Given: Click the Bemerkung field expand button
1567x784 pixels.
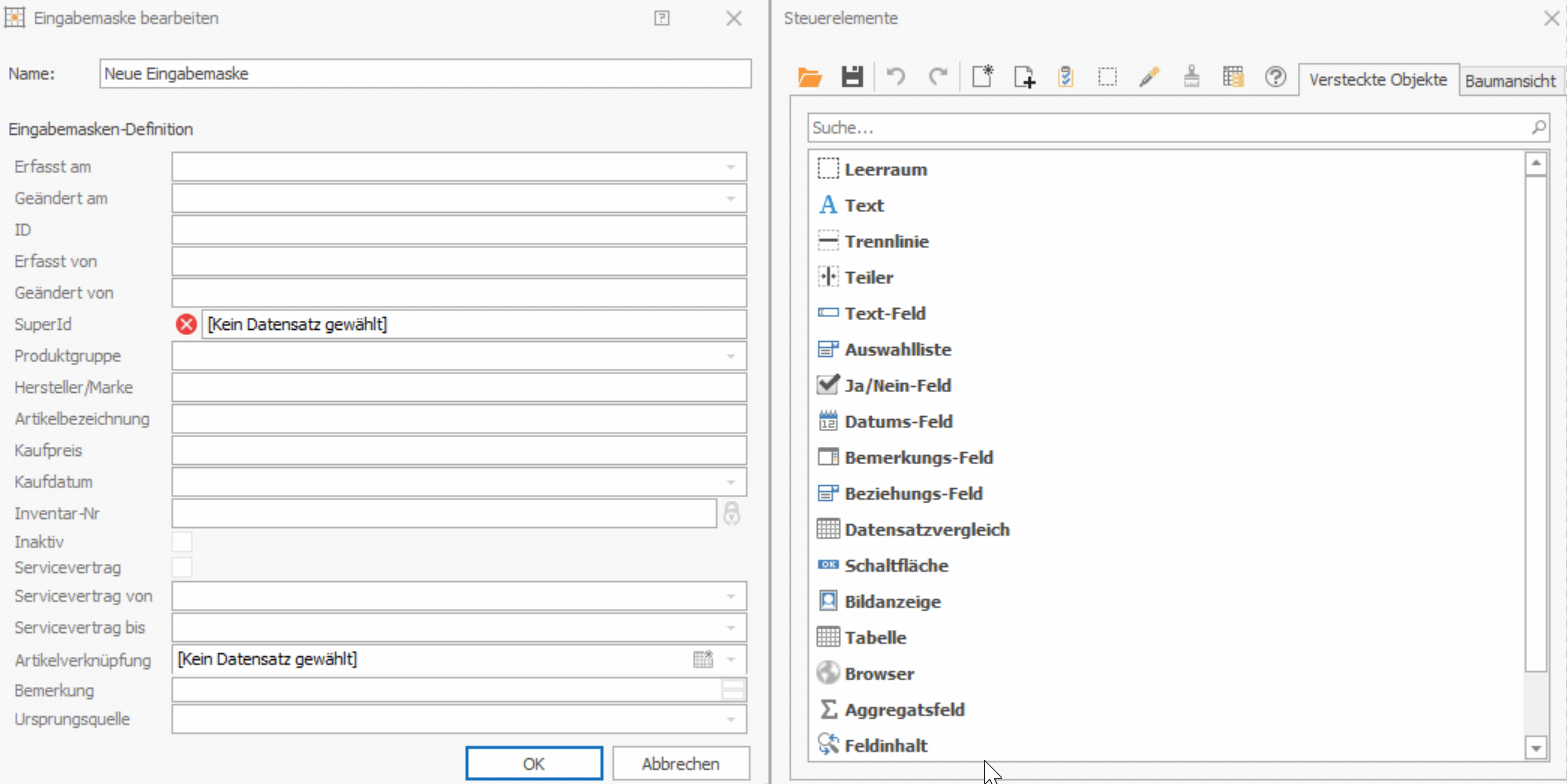Looking at the screenshot, I should coord(733,690).
